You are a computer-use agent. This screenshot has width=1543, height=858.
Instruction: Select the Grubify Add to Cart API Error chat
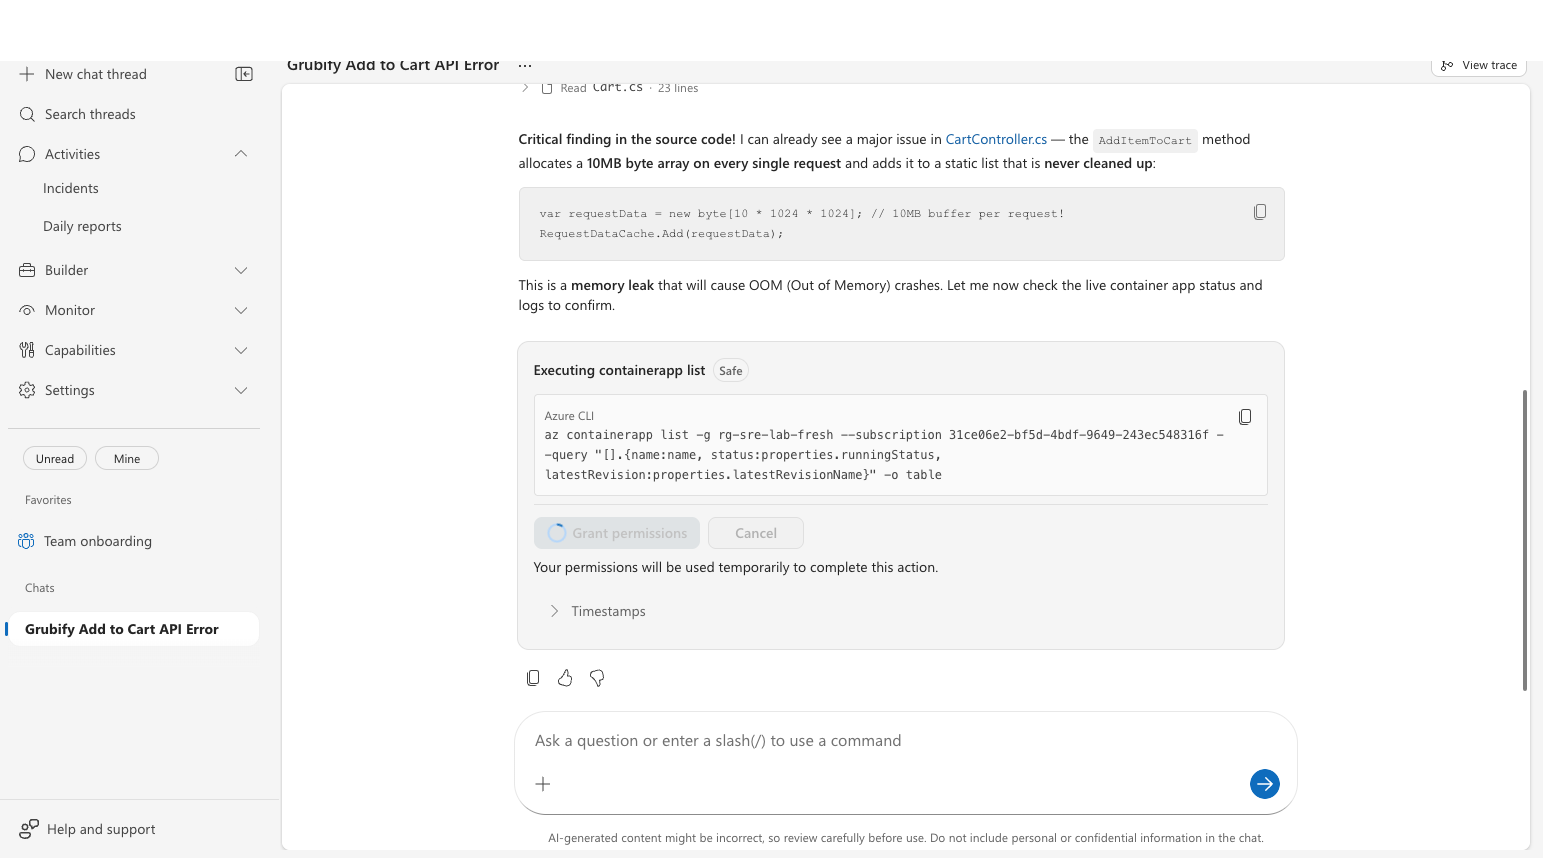click(x=133, y=629)
